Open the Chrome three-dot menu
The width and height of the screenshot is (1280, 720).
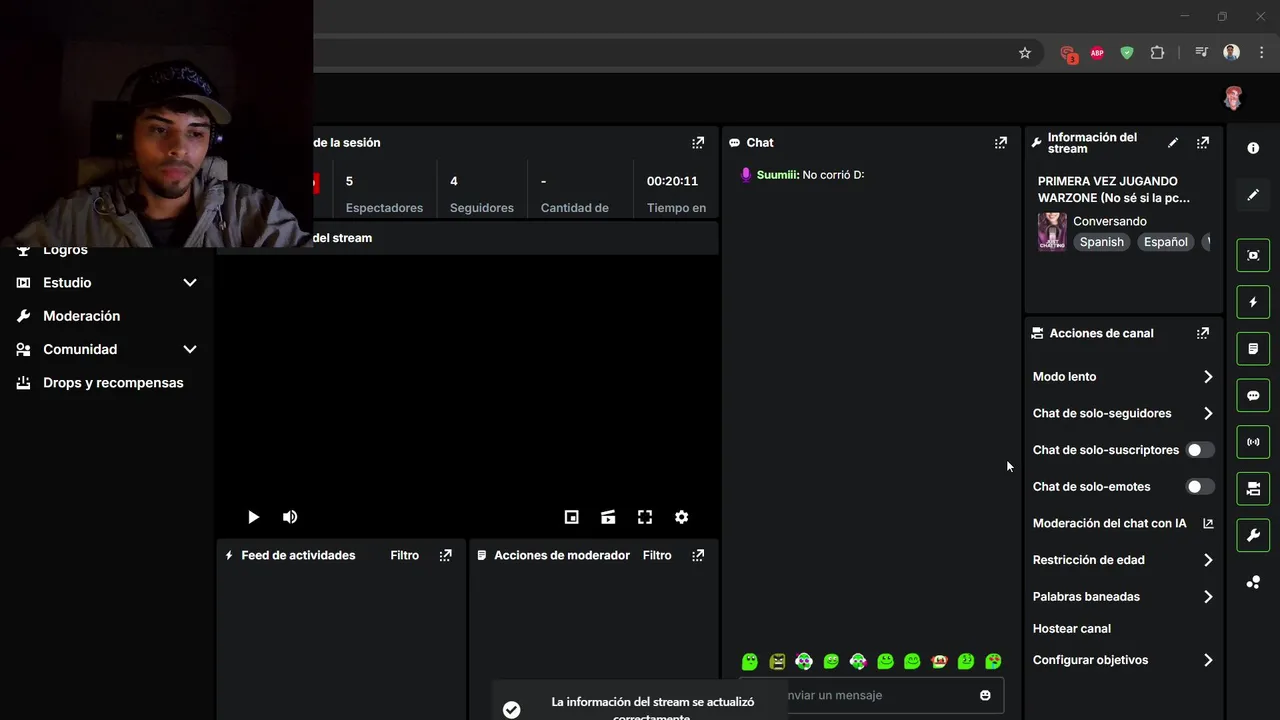[x=1261, y=53]
